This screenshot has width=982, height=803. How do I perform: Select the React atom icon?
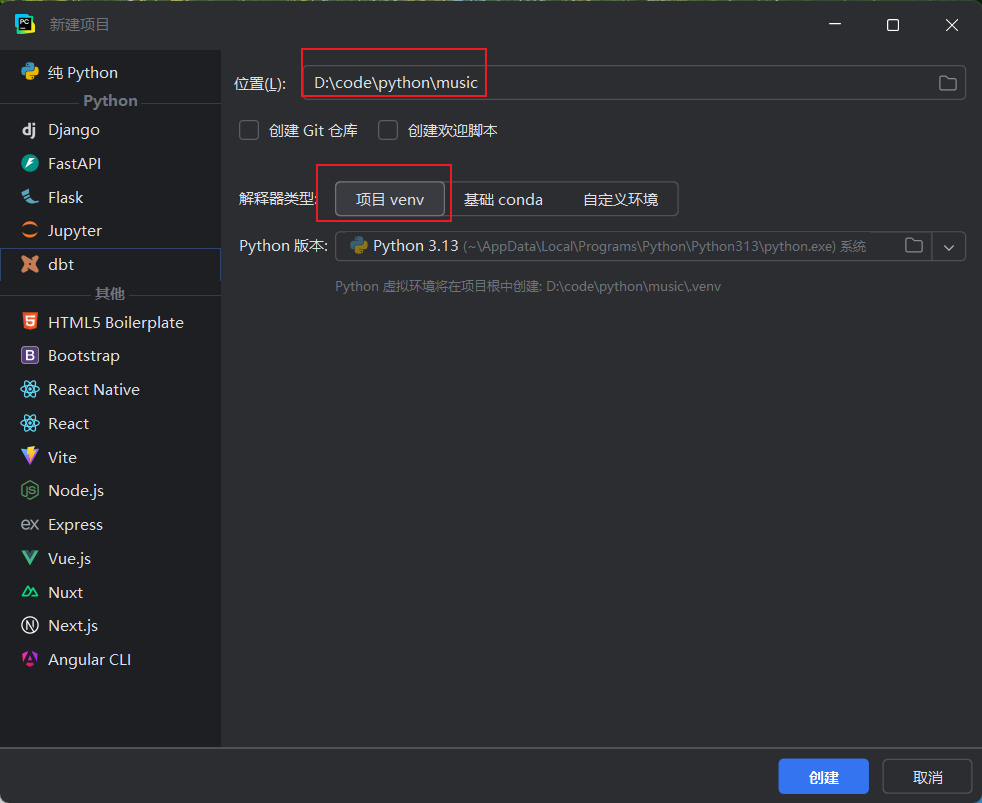coord(29,423)
